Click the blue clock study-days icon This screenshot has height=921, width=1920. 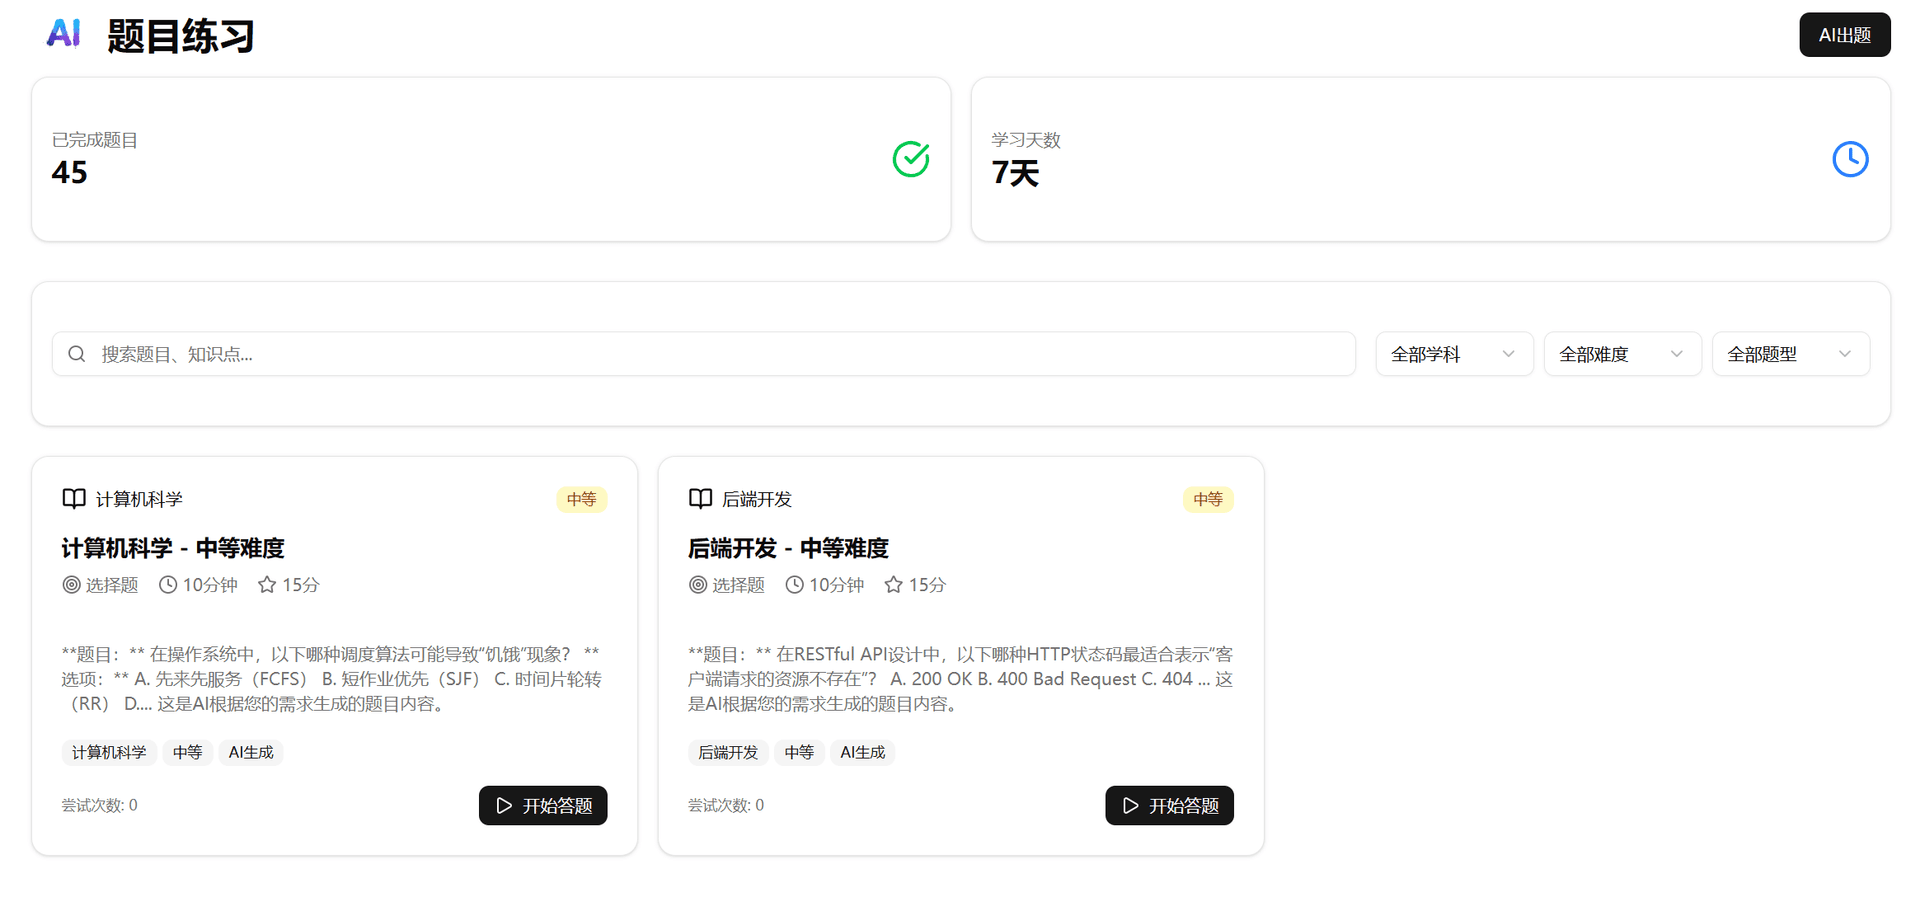[1849, 159]
